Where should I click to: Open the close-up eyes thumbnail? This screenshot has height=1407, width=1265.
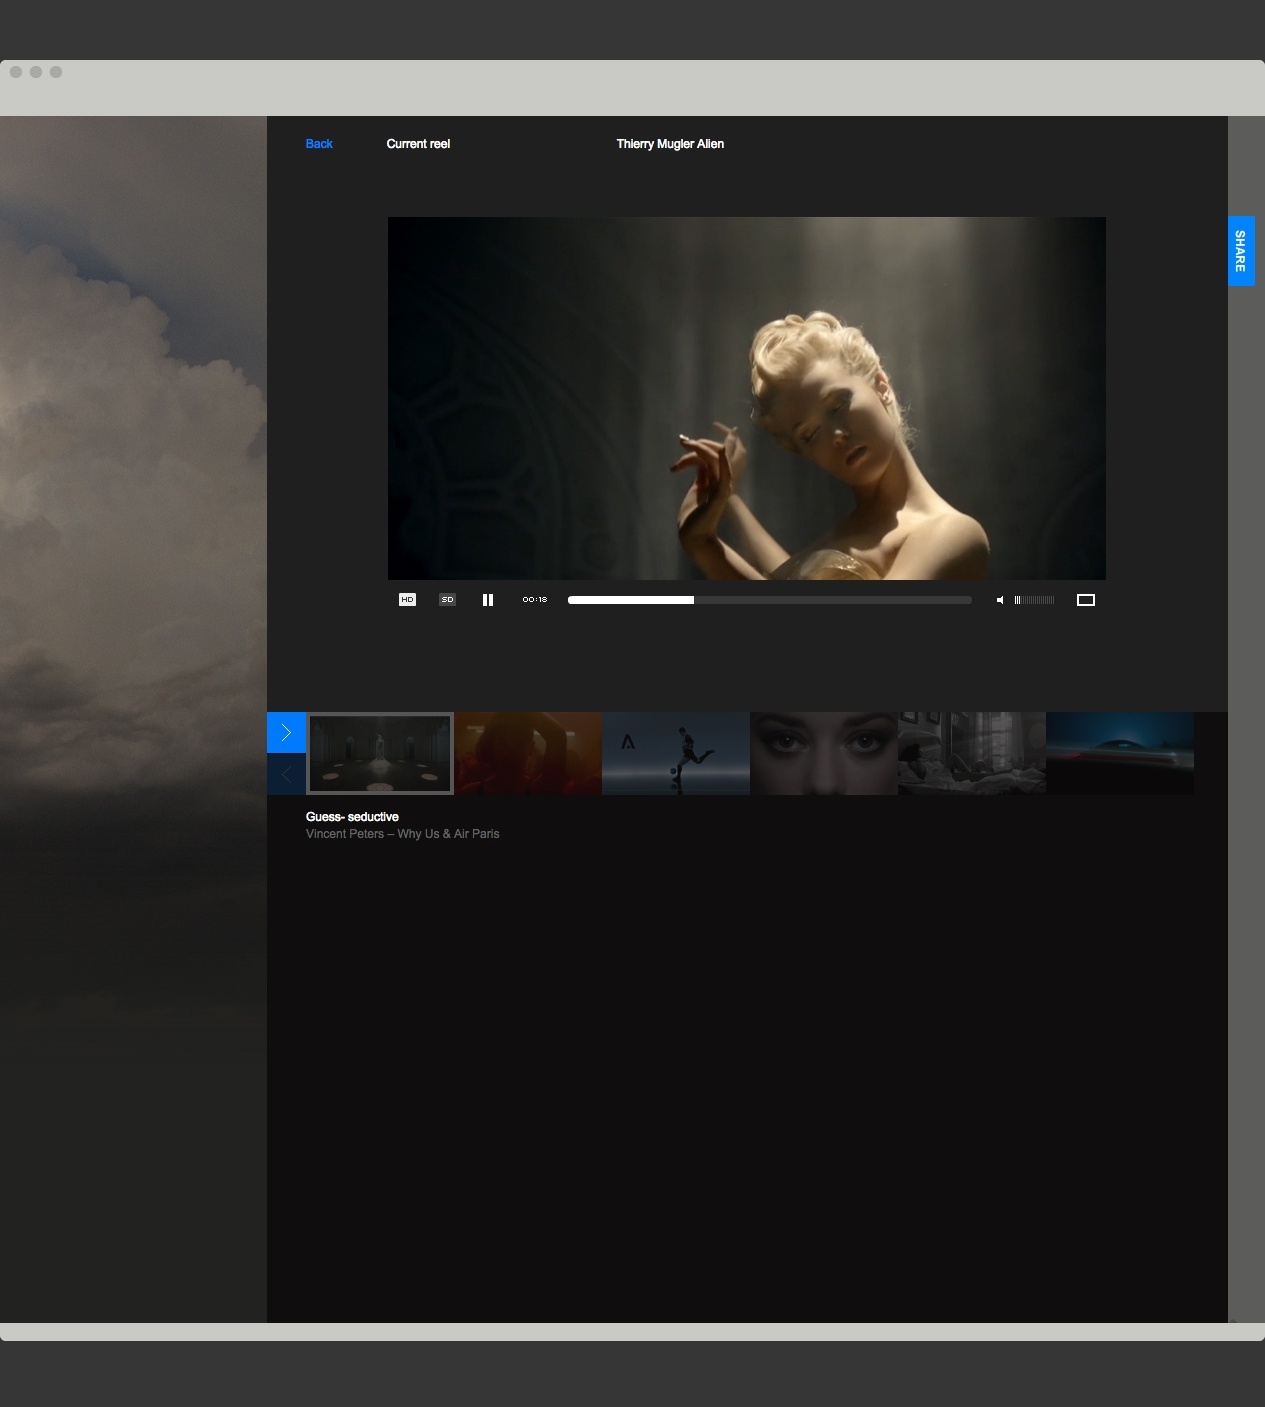tap(824, 753)
